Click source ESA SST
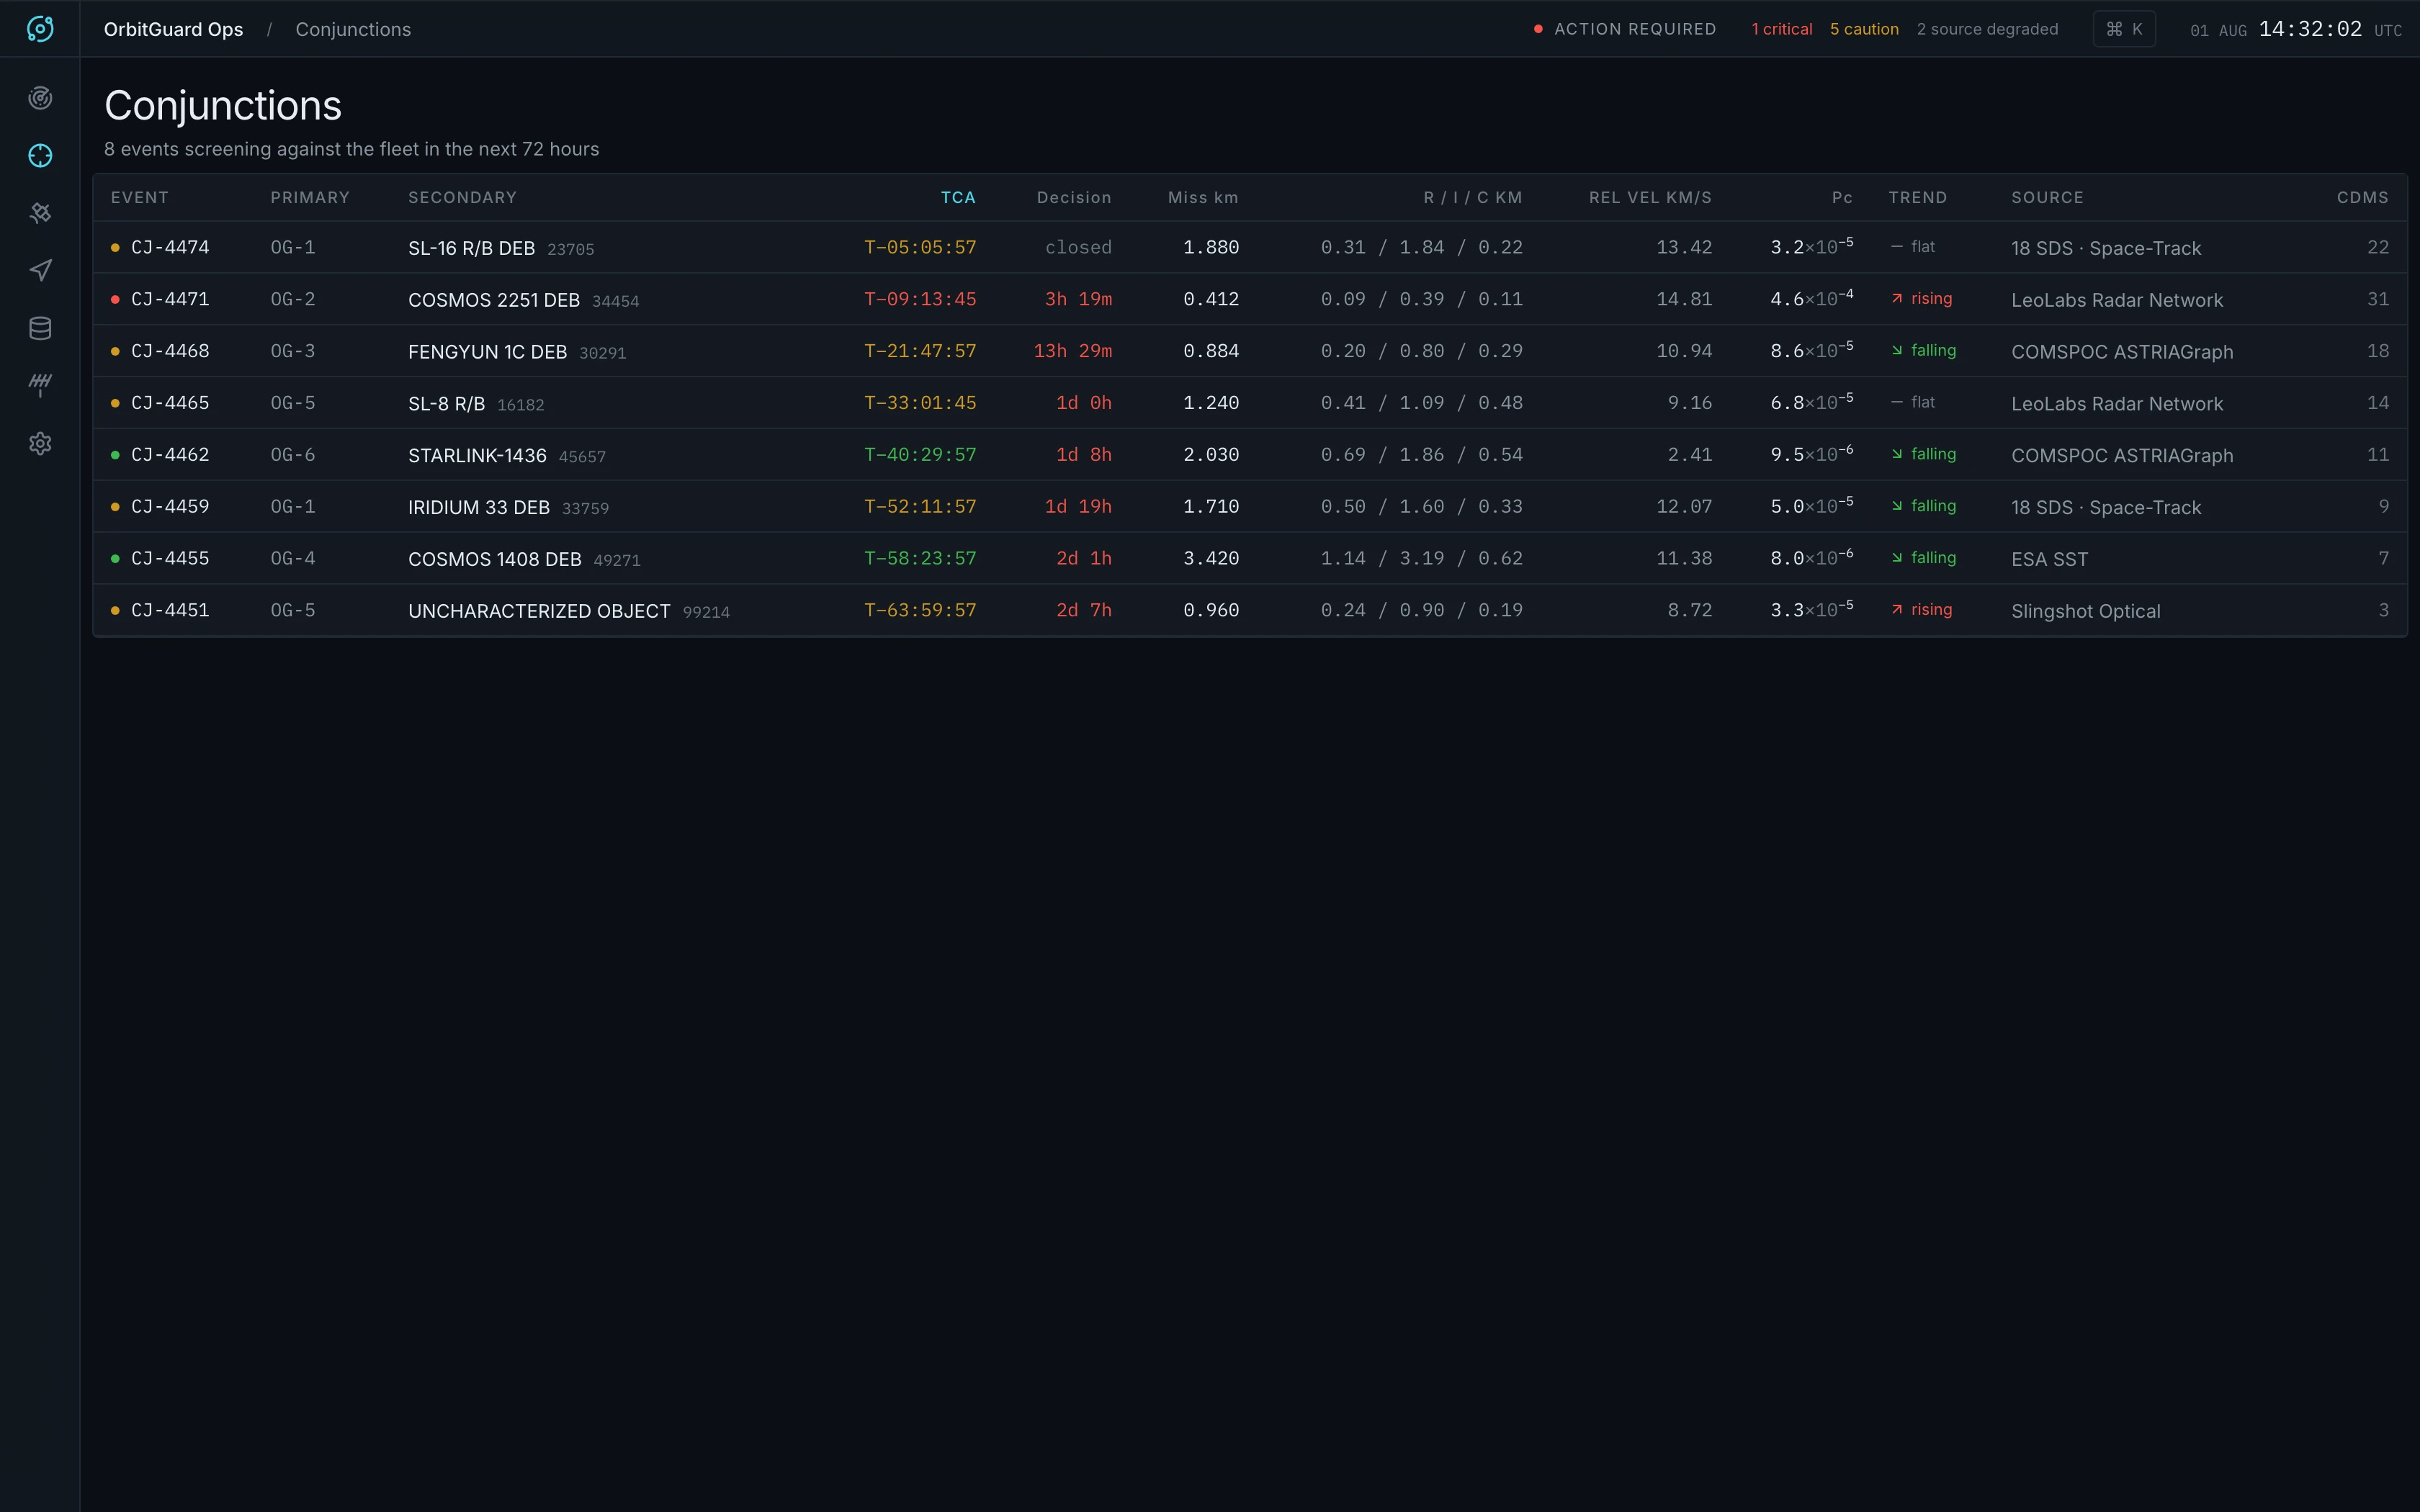 [2049, 559]
